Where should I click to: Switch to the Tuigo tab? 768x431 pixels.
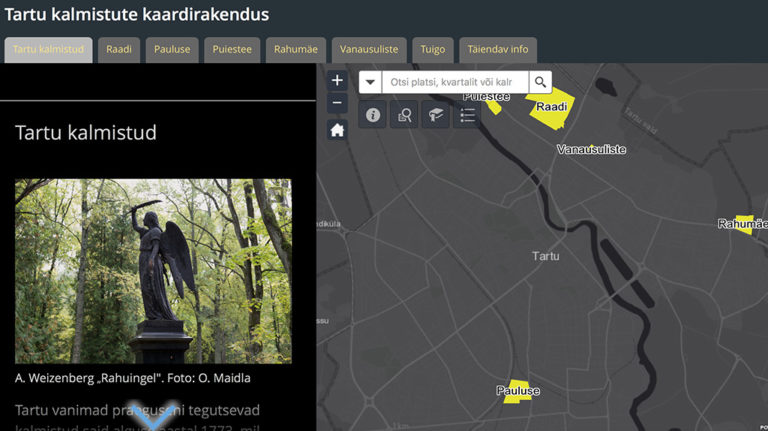433,49
